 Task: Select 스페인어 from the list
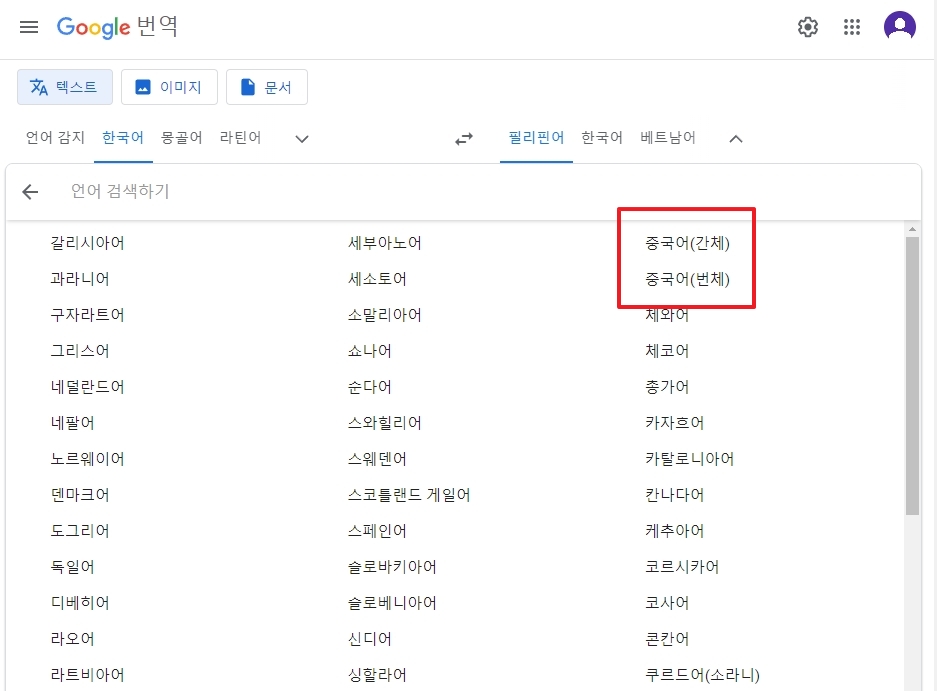pyautogui.click(x=377, y=531)
